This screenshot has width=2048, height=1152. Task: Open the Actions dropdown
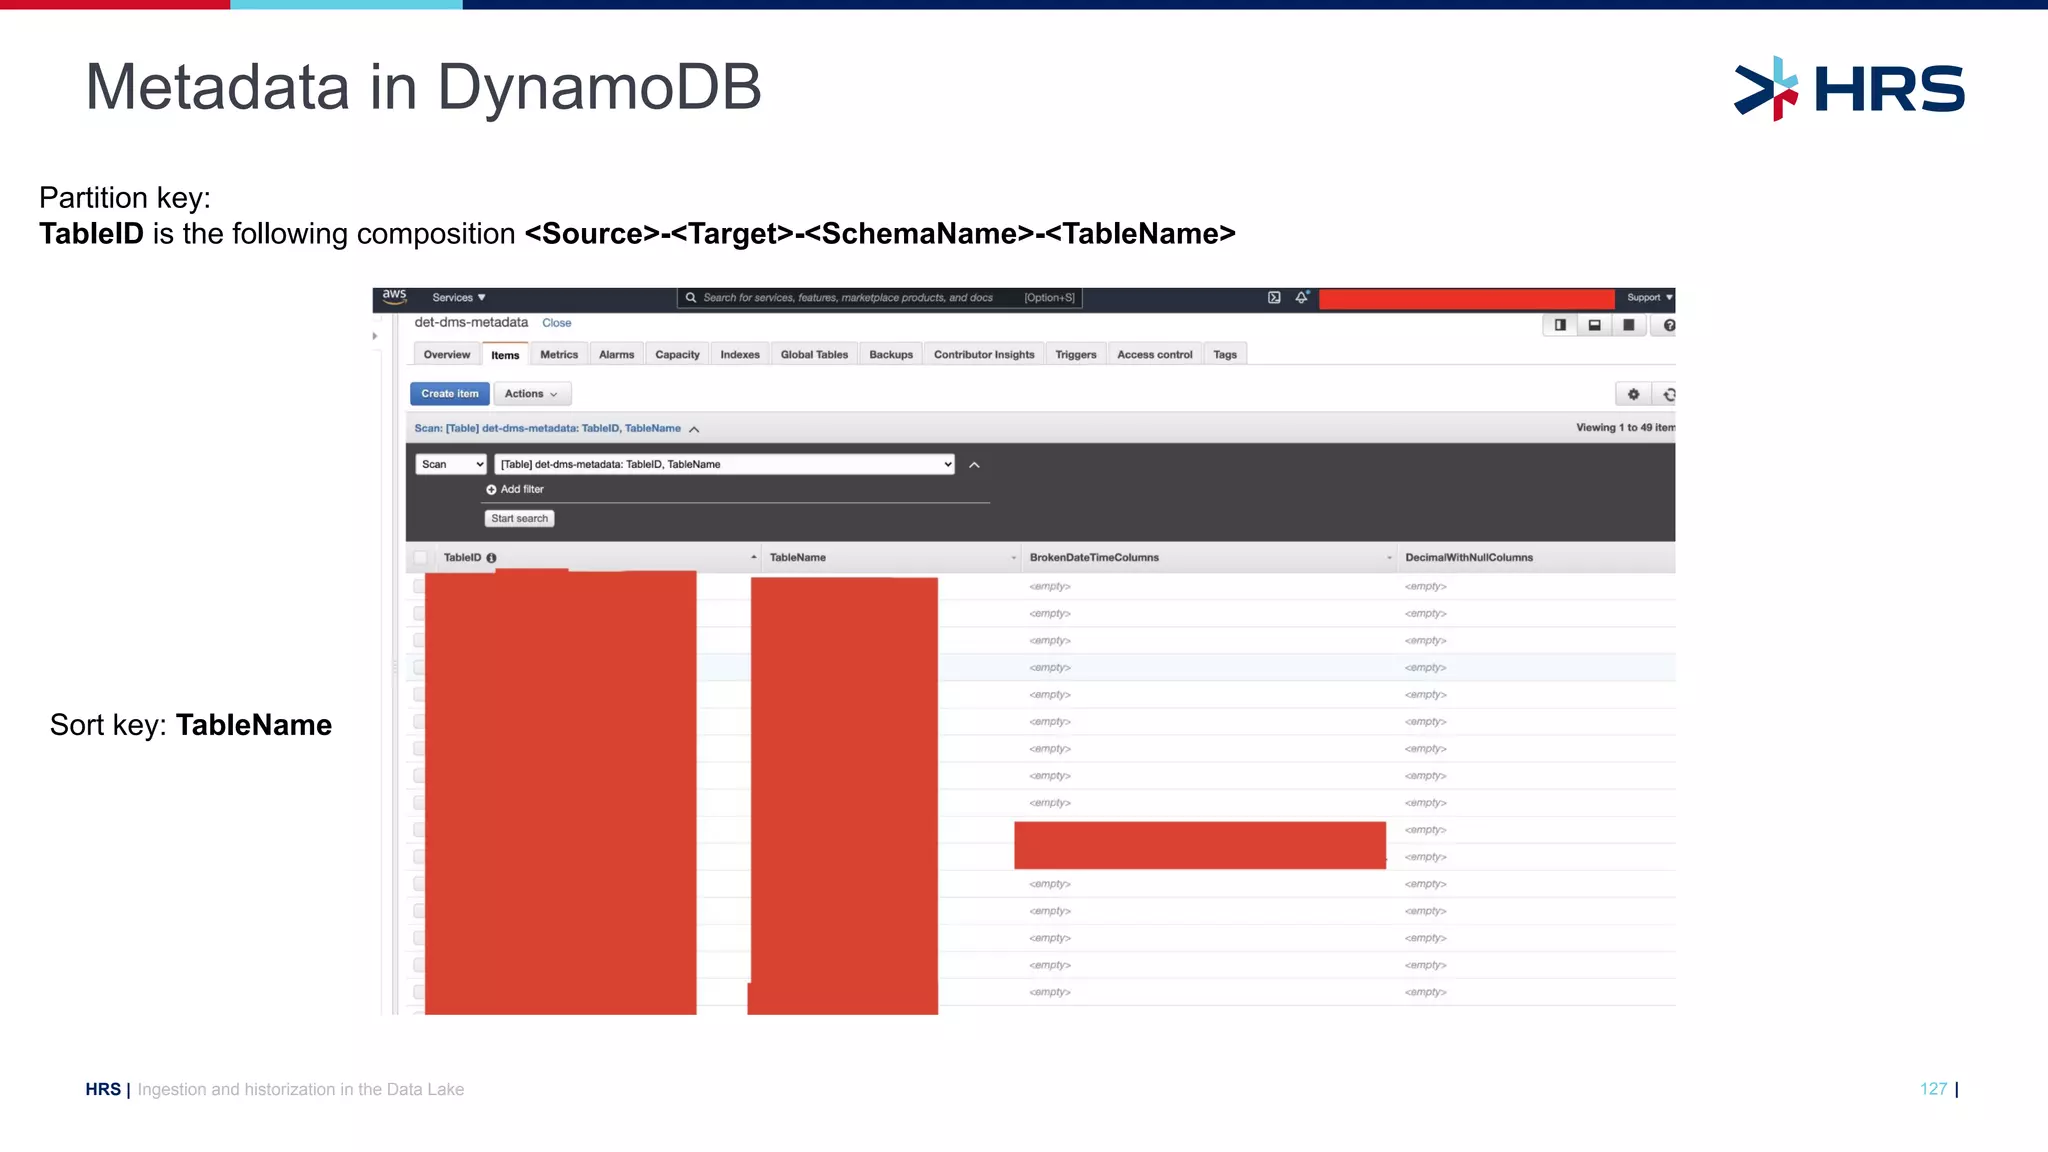(532, 394)
